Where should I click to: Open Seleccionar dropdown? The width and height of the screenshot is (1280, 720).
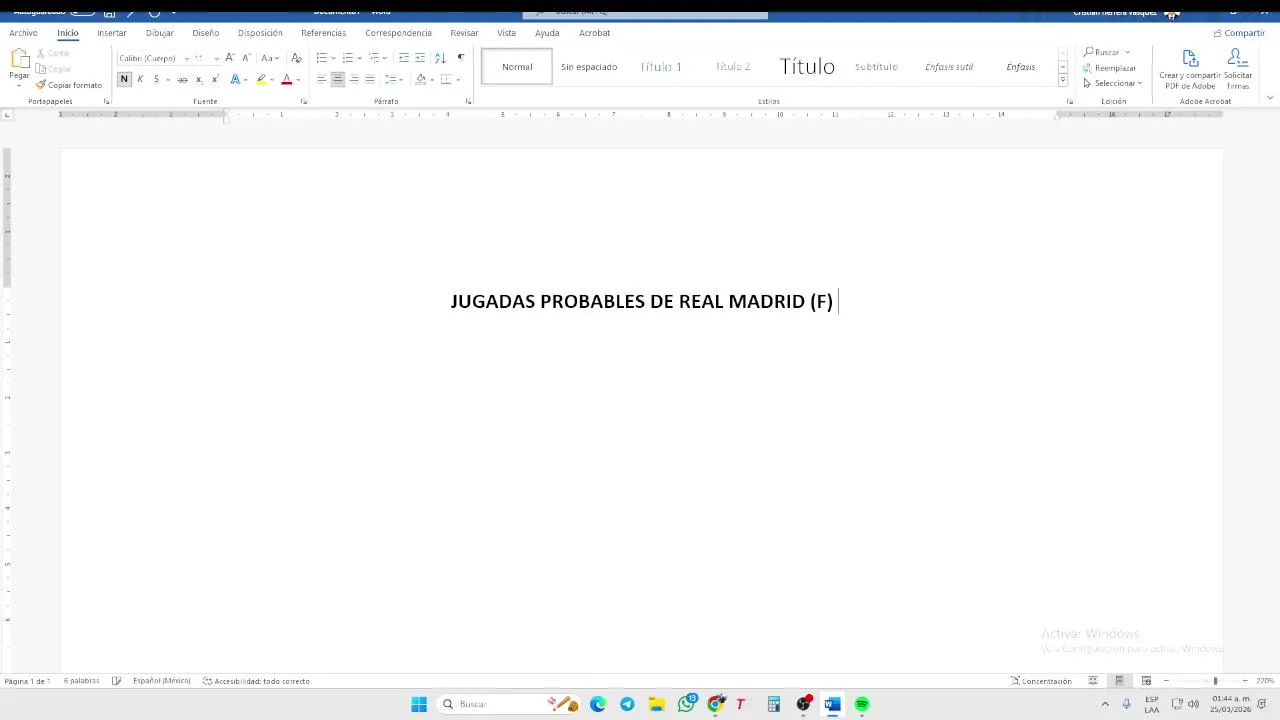tap(1113, 83)
